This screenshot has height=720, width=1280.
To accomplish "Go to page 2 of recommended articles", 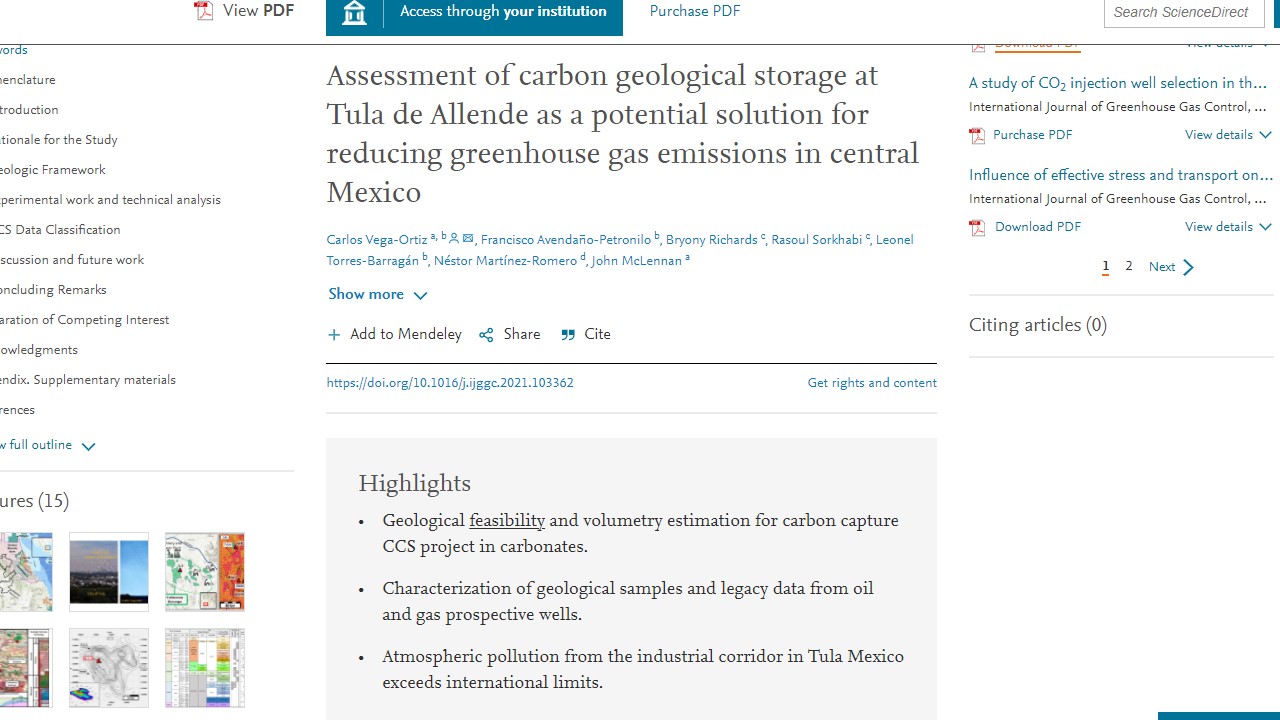I will [1129, 266].
